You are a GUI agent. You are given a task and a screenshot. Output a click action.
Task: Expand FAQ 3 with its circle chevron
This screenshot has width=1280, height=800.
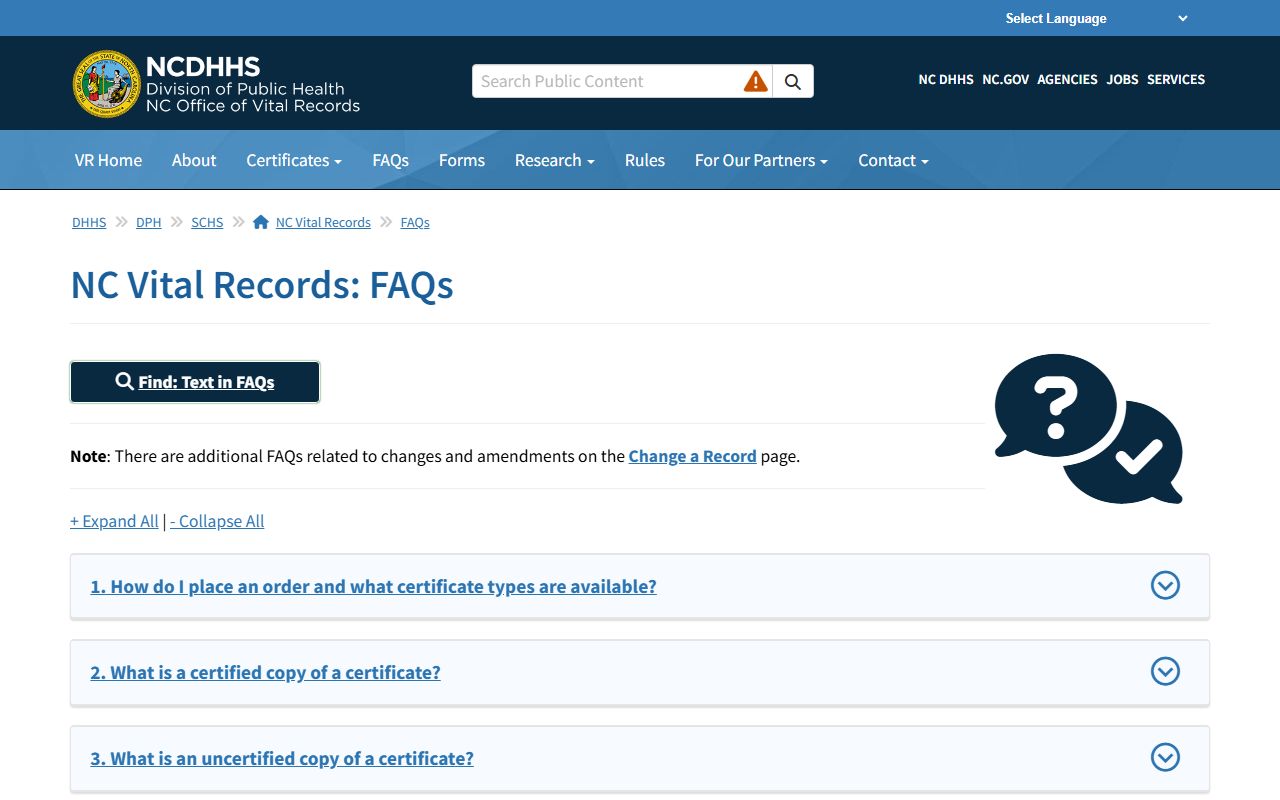click(x=1165, y=757)
